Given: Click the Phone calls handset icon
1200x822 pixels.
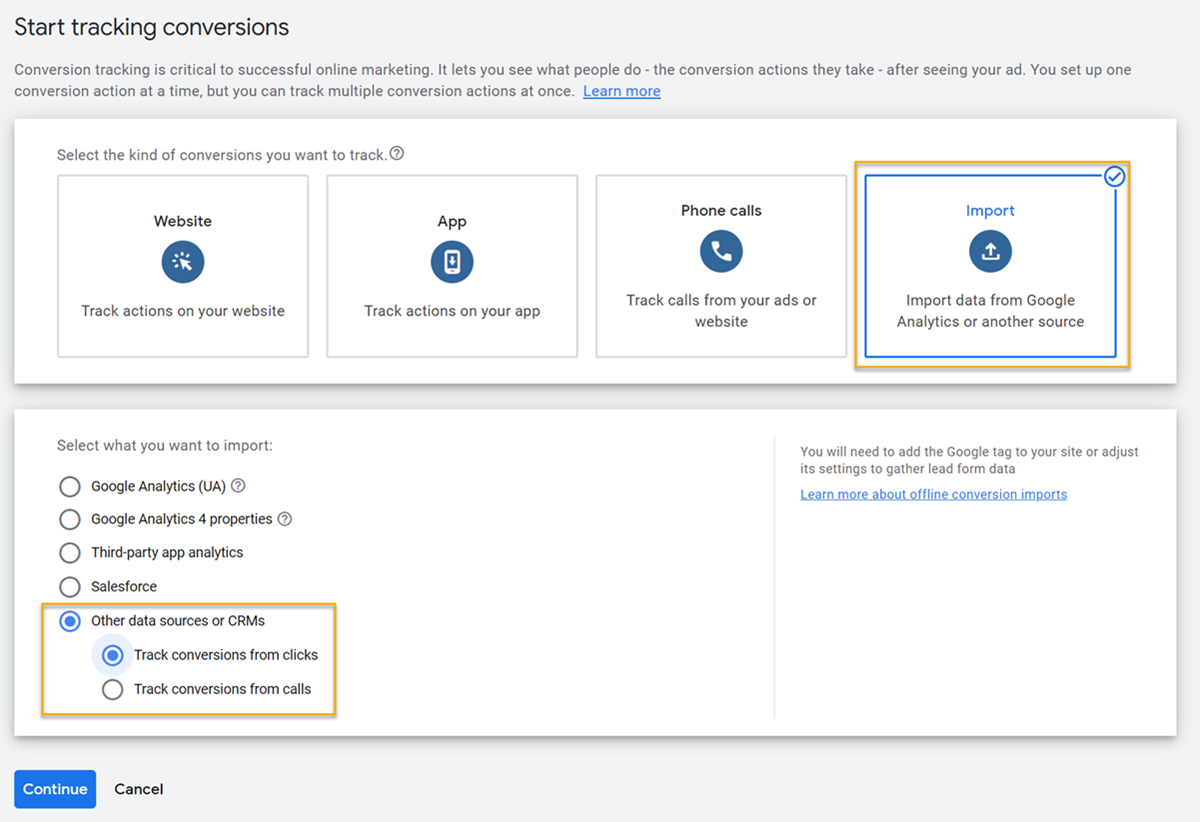Looking at the screenshot, I should click(x=721, y=251).
